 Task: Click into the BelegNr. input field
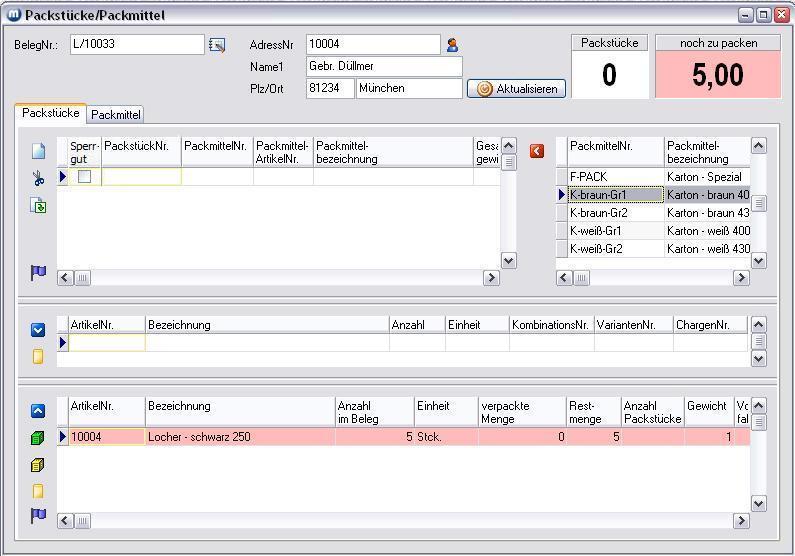[136, 45]
